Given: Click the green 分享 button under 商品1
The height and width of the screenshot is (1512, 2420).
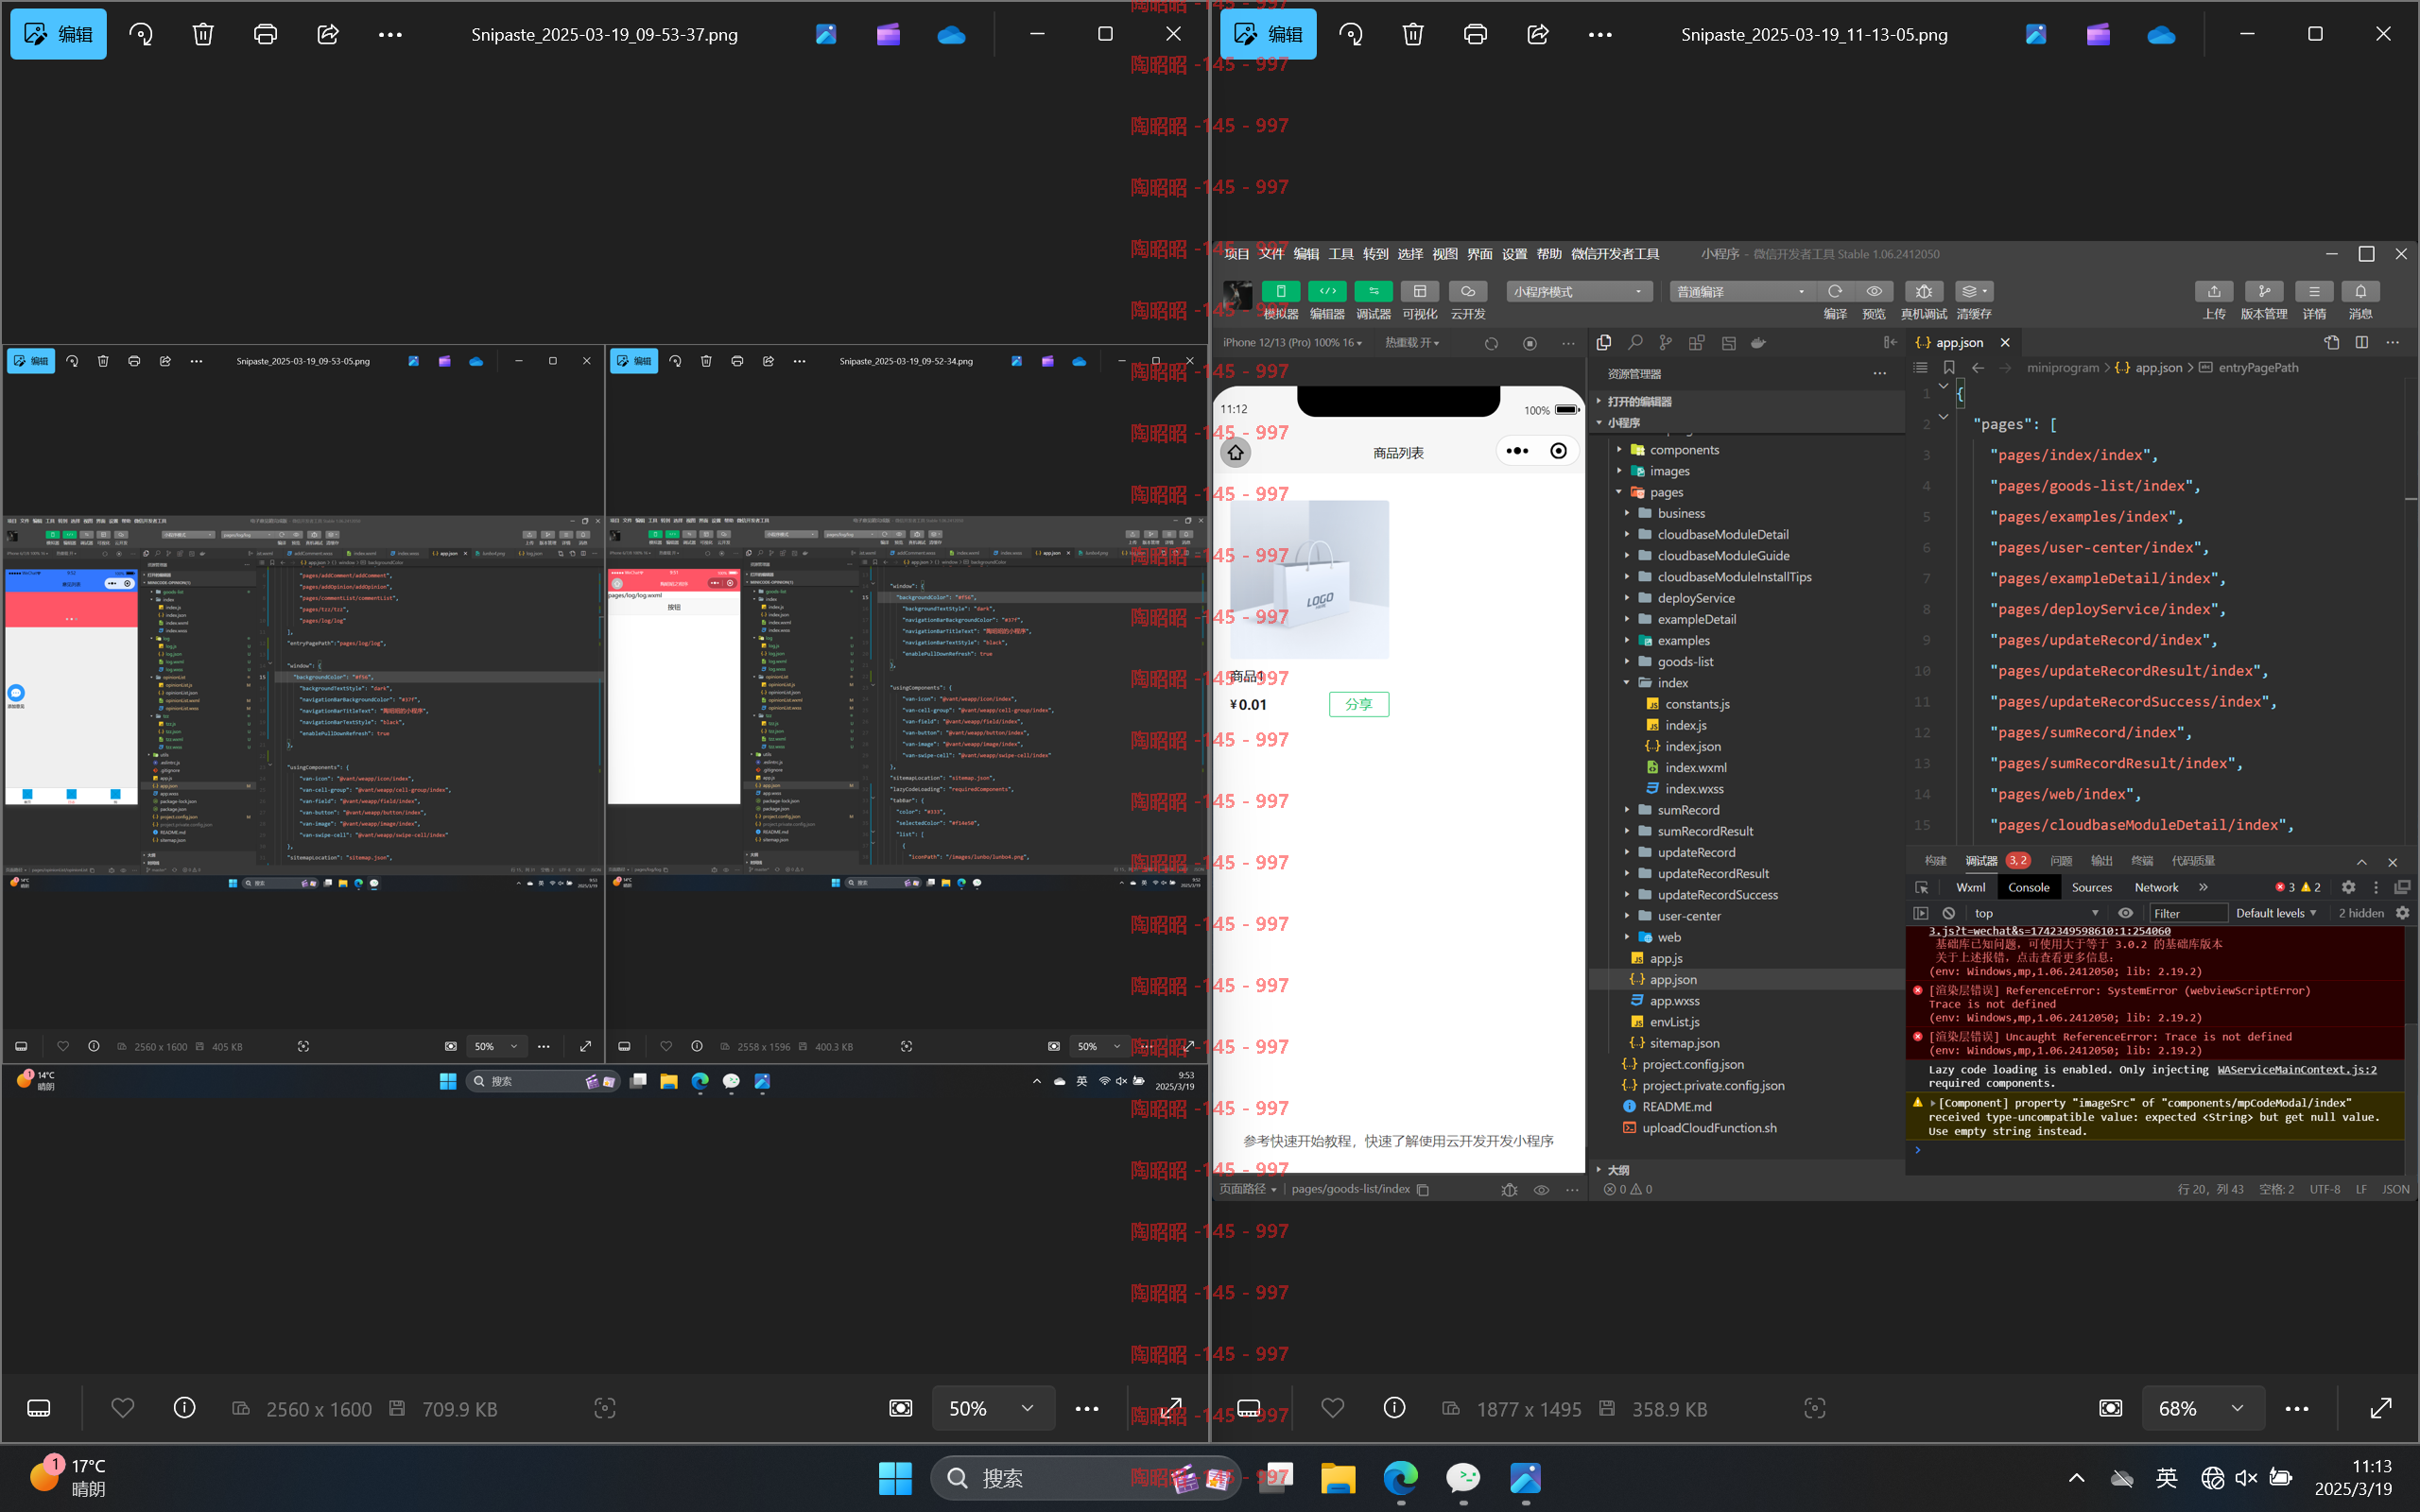Looking at the screenshot, I should tap(1358, 704).
